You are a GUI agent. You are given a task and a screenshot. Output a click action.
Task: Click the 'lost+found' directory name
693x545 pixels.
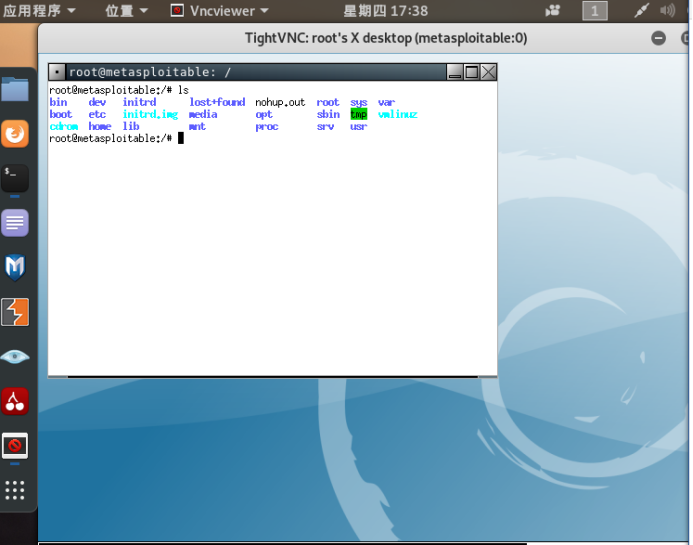pos(217,102)
